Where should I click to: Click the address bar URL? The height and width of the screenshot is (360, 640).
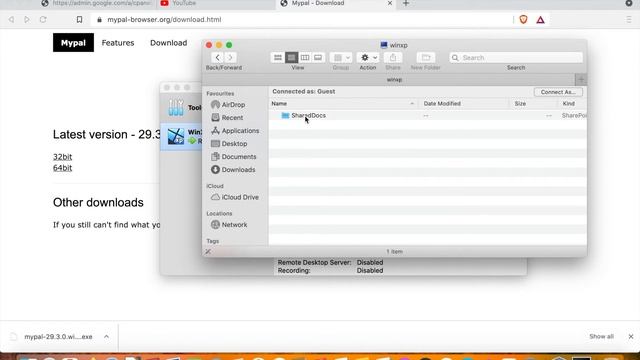pyautogui.click(x=164, y=20)
